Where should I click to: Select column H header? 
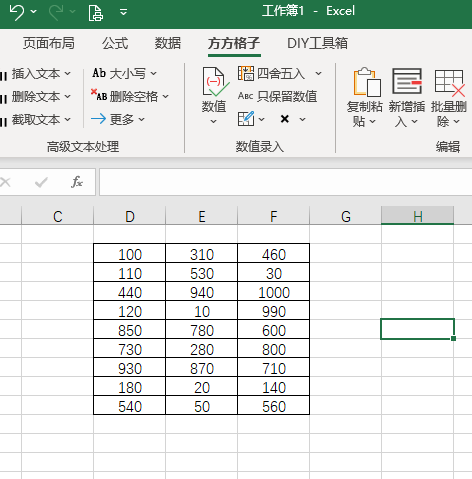[x=418, y=216]
